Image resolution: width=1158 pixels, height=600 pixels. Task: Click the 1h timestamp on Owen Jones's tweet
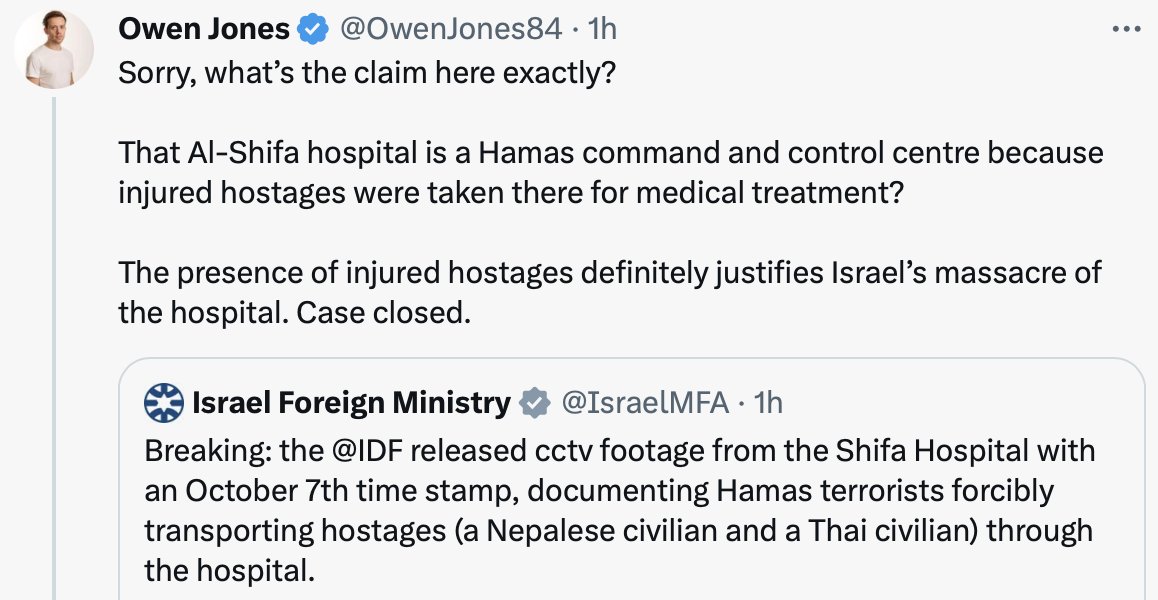[602, 30]
